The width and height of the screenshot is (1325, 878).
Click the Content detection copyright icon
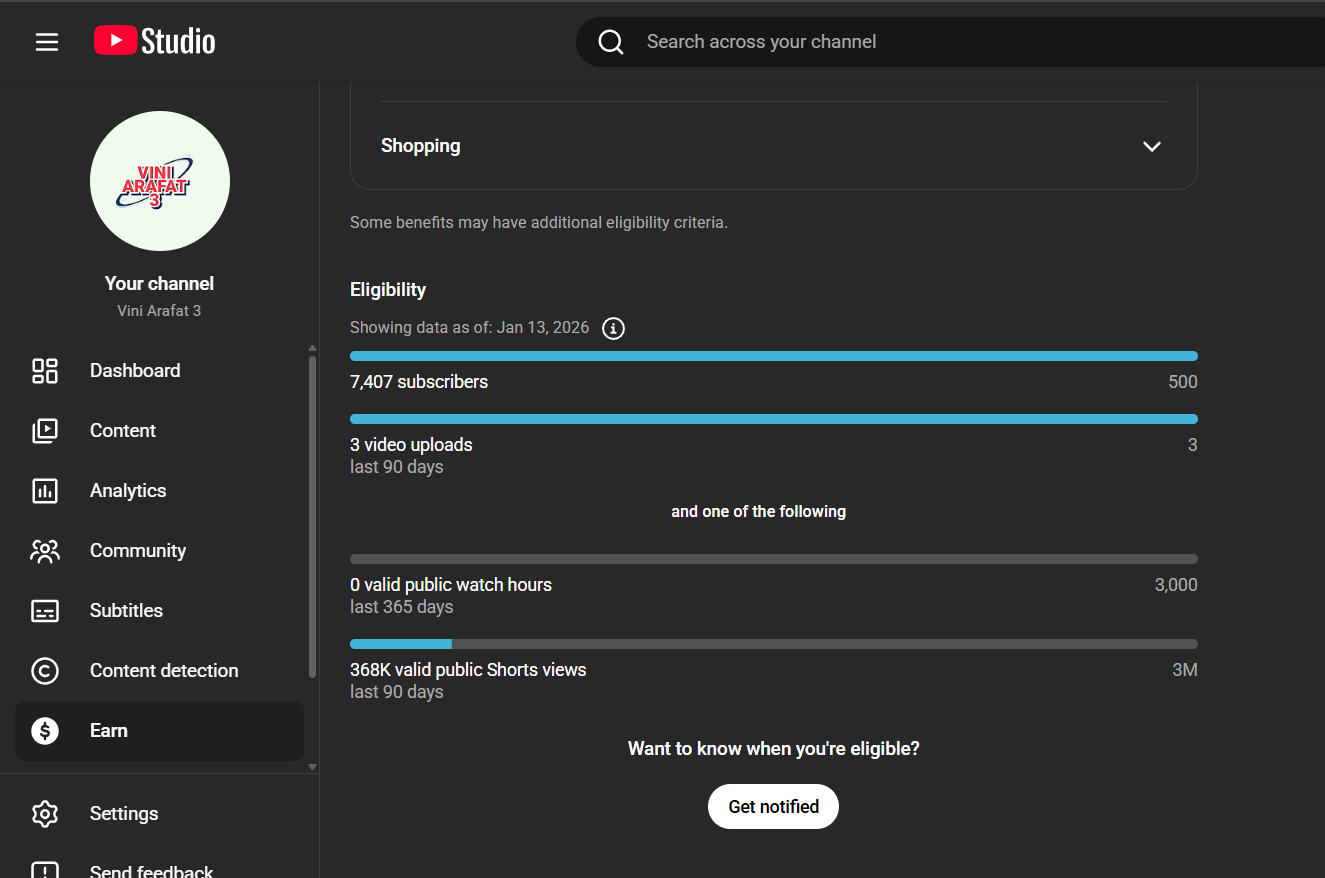(45, 671)
